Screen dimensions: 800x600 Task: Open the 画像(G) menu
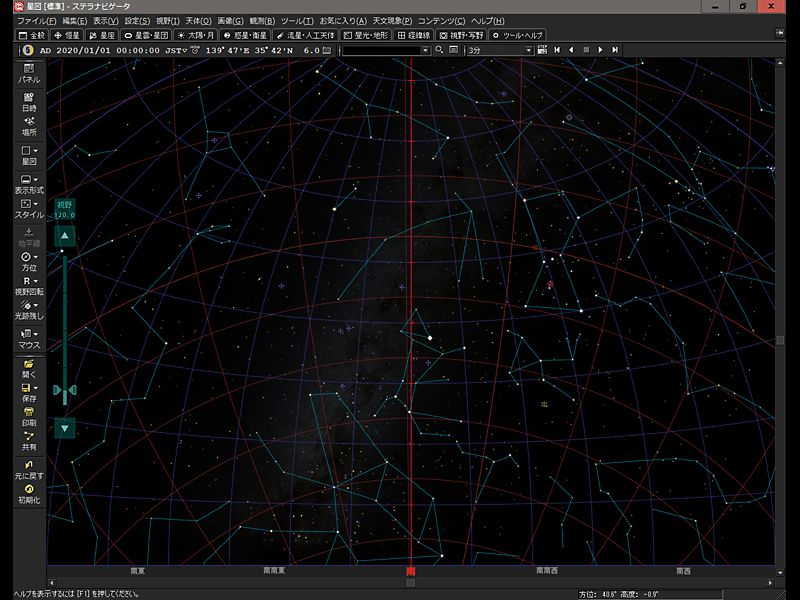pos(230,21)
